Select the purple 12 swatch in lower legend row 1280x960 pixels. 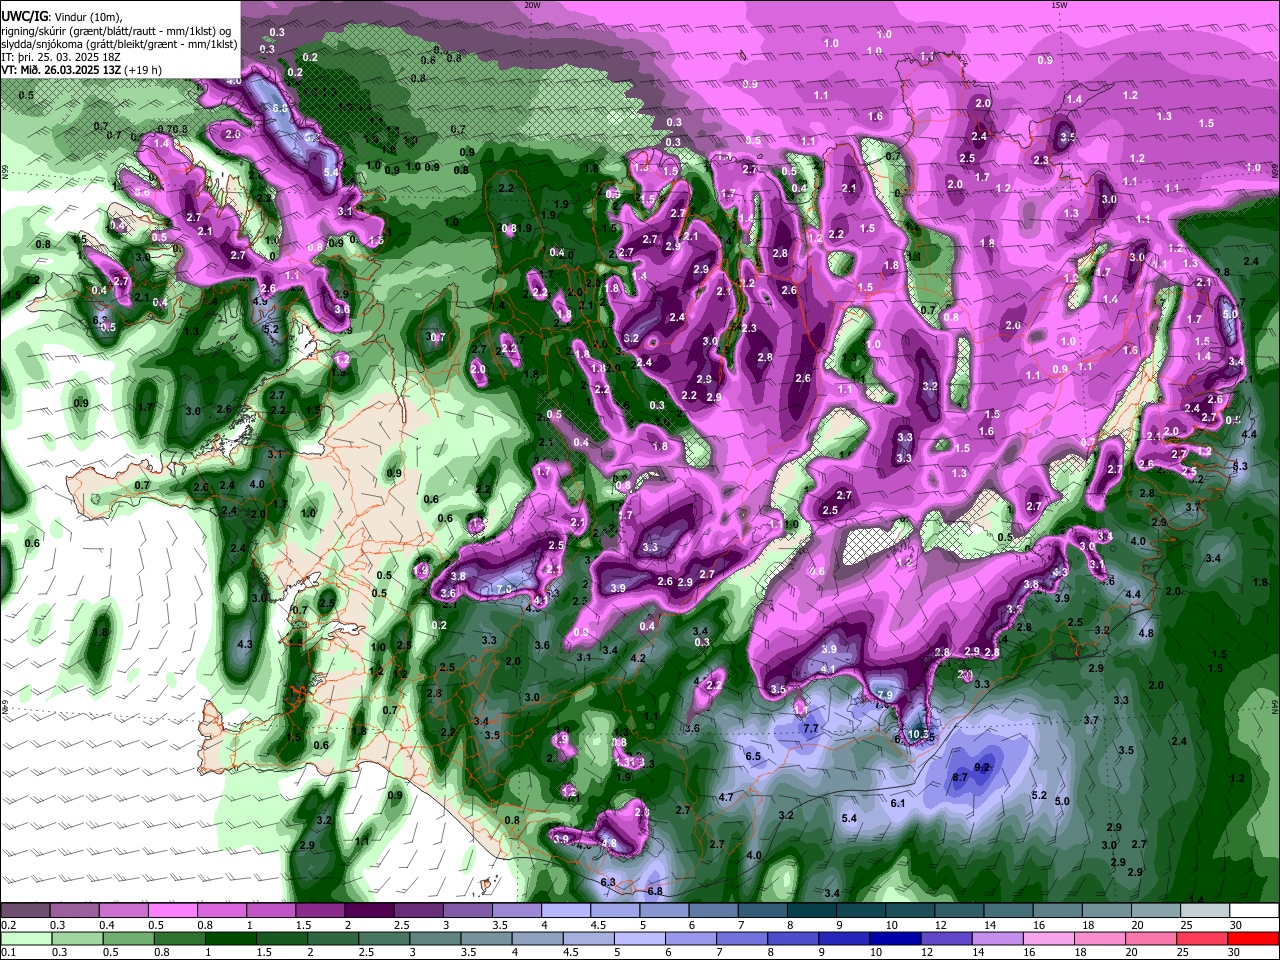pyautogui.click(x=947, y=939)
